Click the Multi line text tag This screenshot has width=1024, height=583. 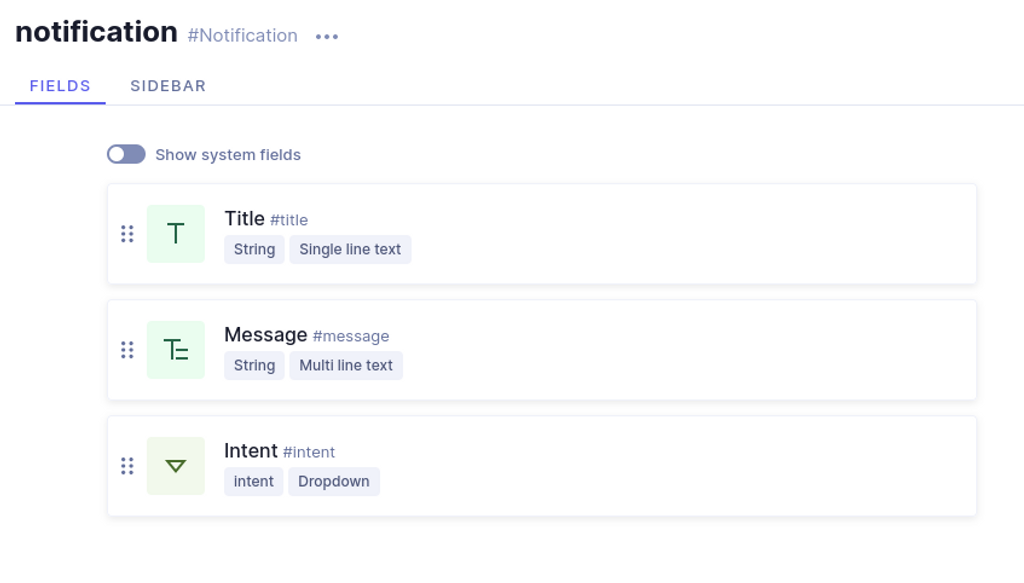click(x=346, y=365)
